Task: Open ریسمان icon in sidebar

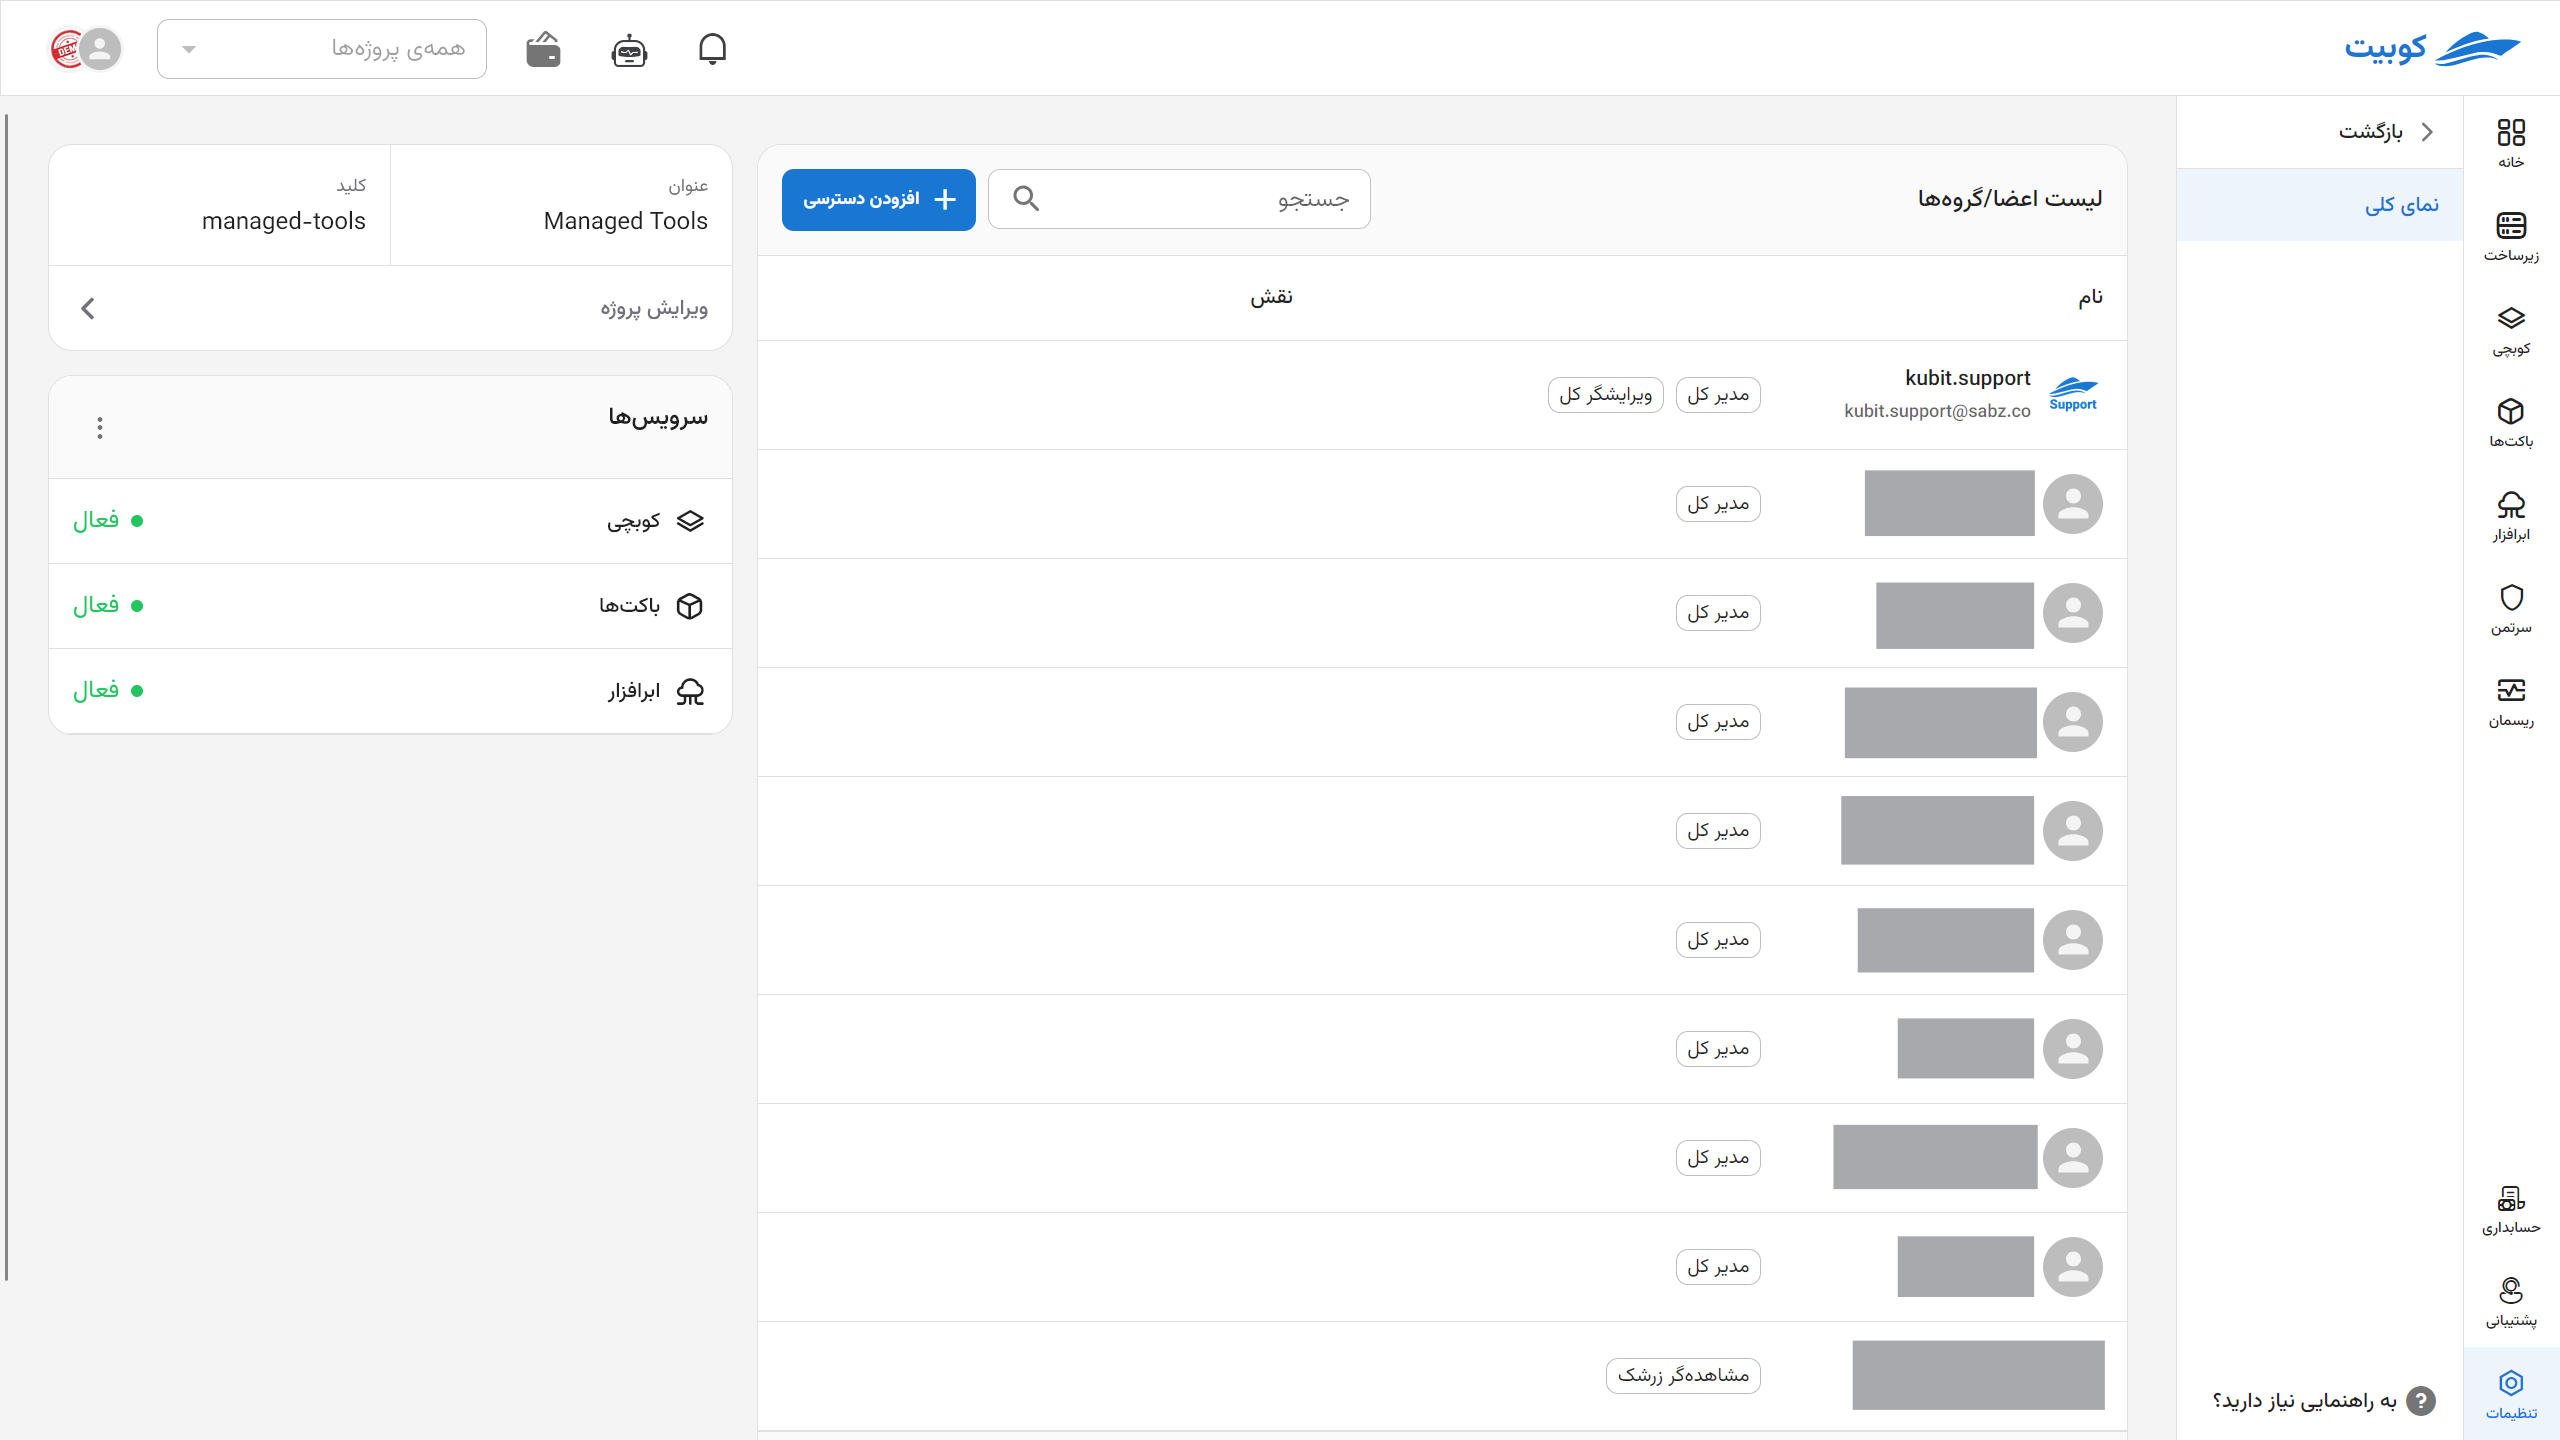Action: 2511,702
